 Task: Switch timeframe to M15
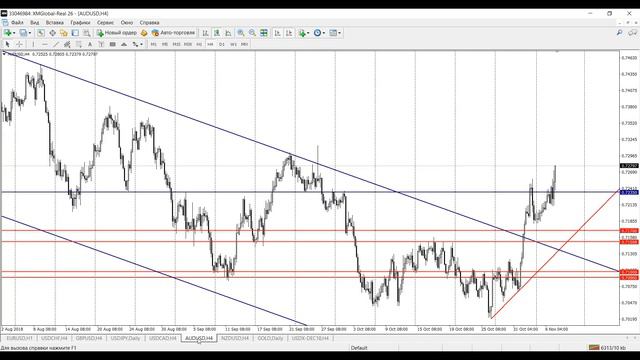pos(176,44)
